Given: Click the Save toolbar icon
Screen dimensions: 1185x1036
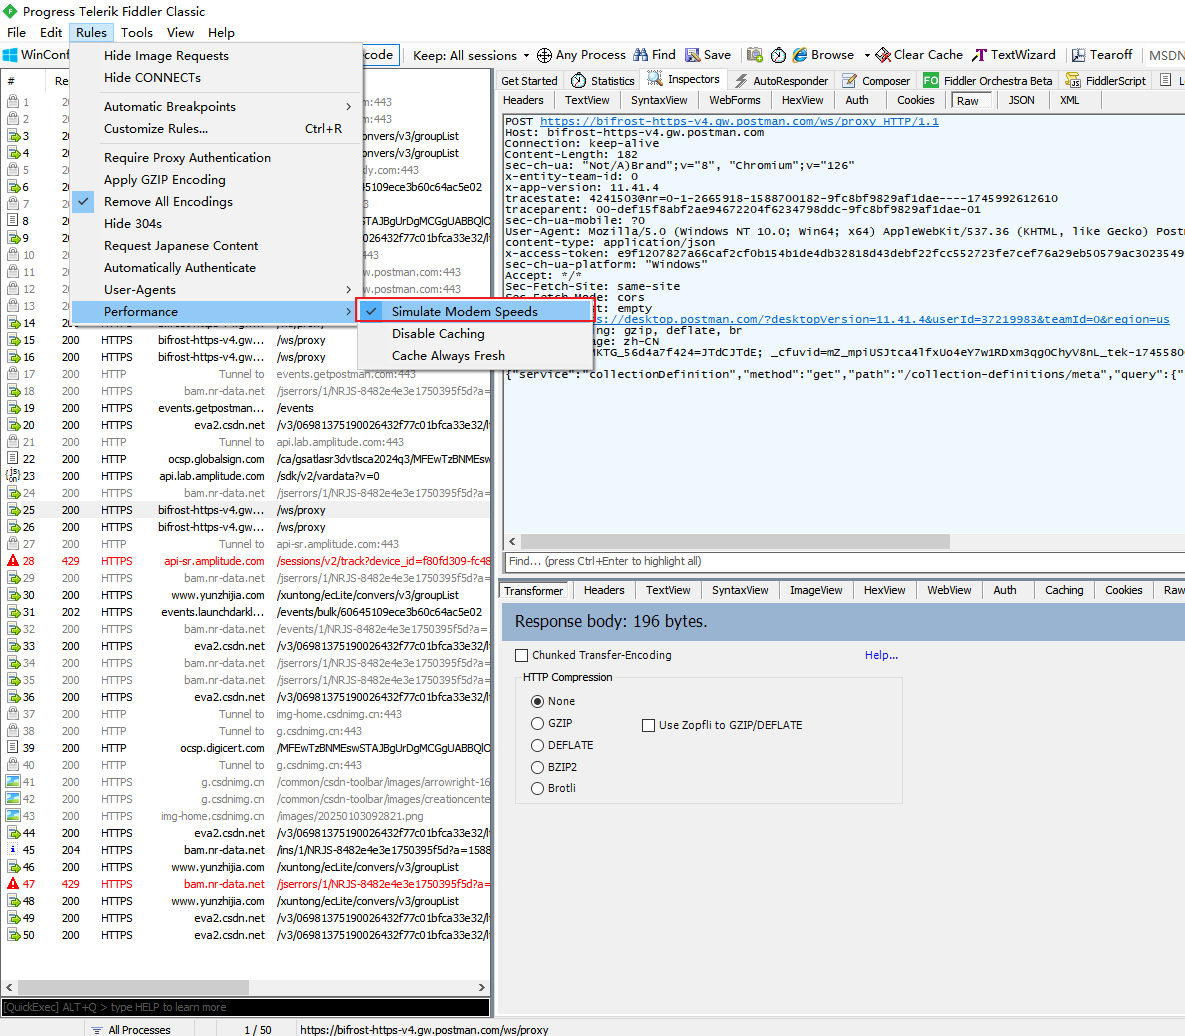Looking at the screenshot, I should pos(692,55).
